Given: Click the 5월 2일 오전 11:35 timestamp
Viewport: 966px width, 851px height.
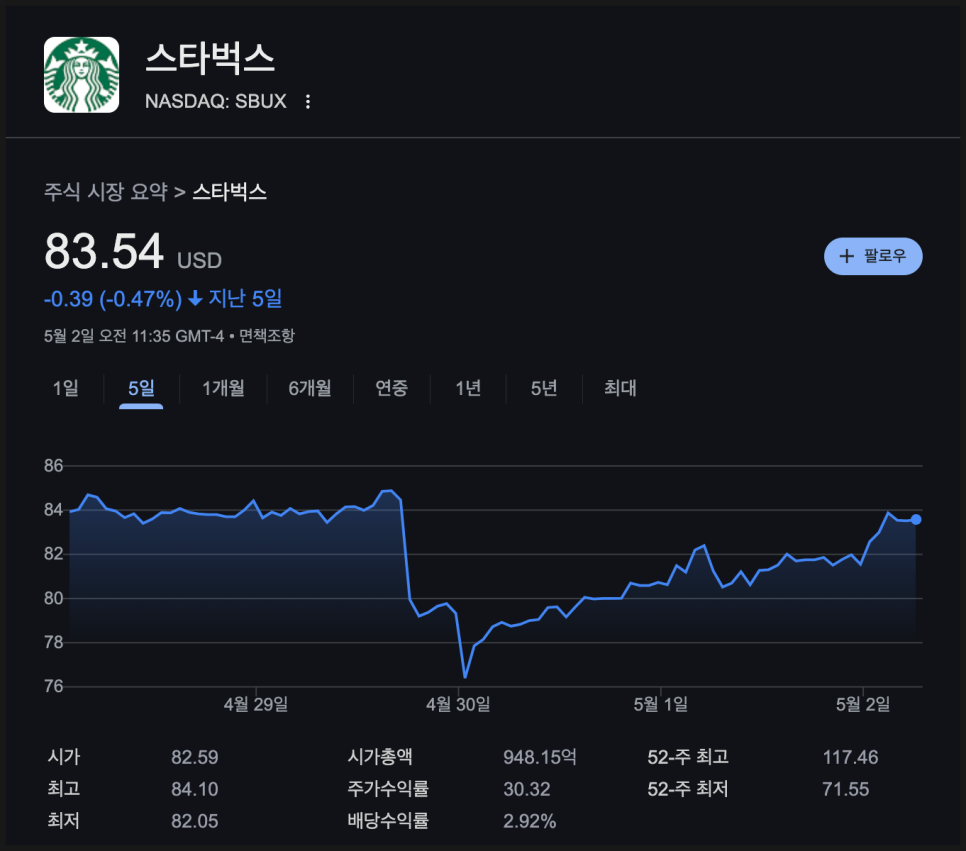Looking at the screenshot, I should coord(134,336).
